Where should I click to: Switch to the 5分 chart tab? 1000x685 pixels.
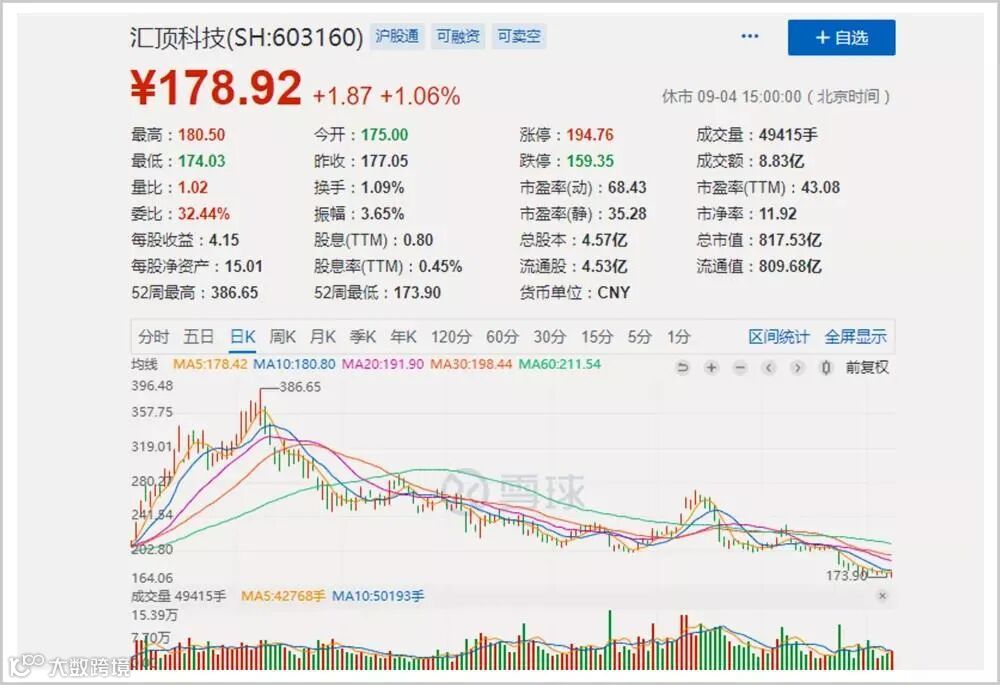(640, 337)
